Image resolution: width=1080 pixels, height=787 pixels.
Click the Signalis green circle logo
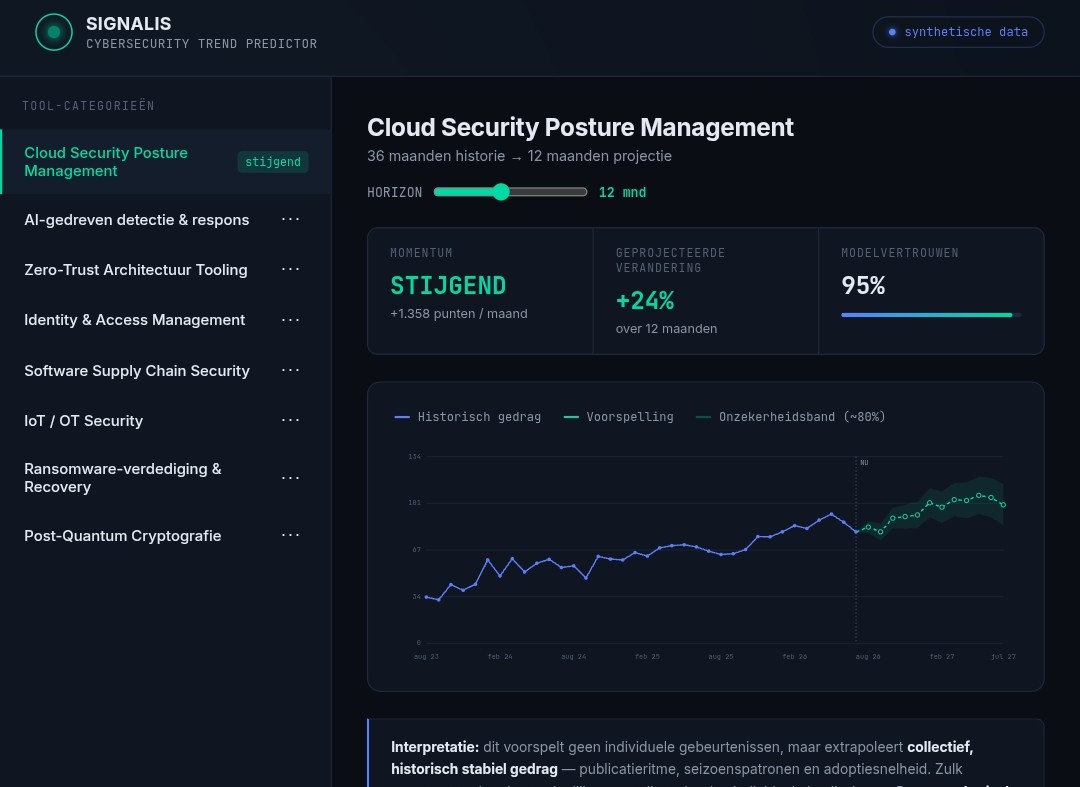coord(54,32)
